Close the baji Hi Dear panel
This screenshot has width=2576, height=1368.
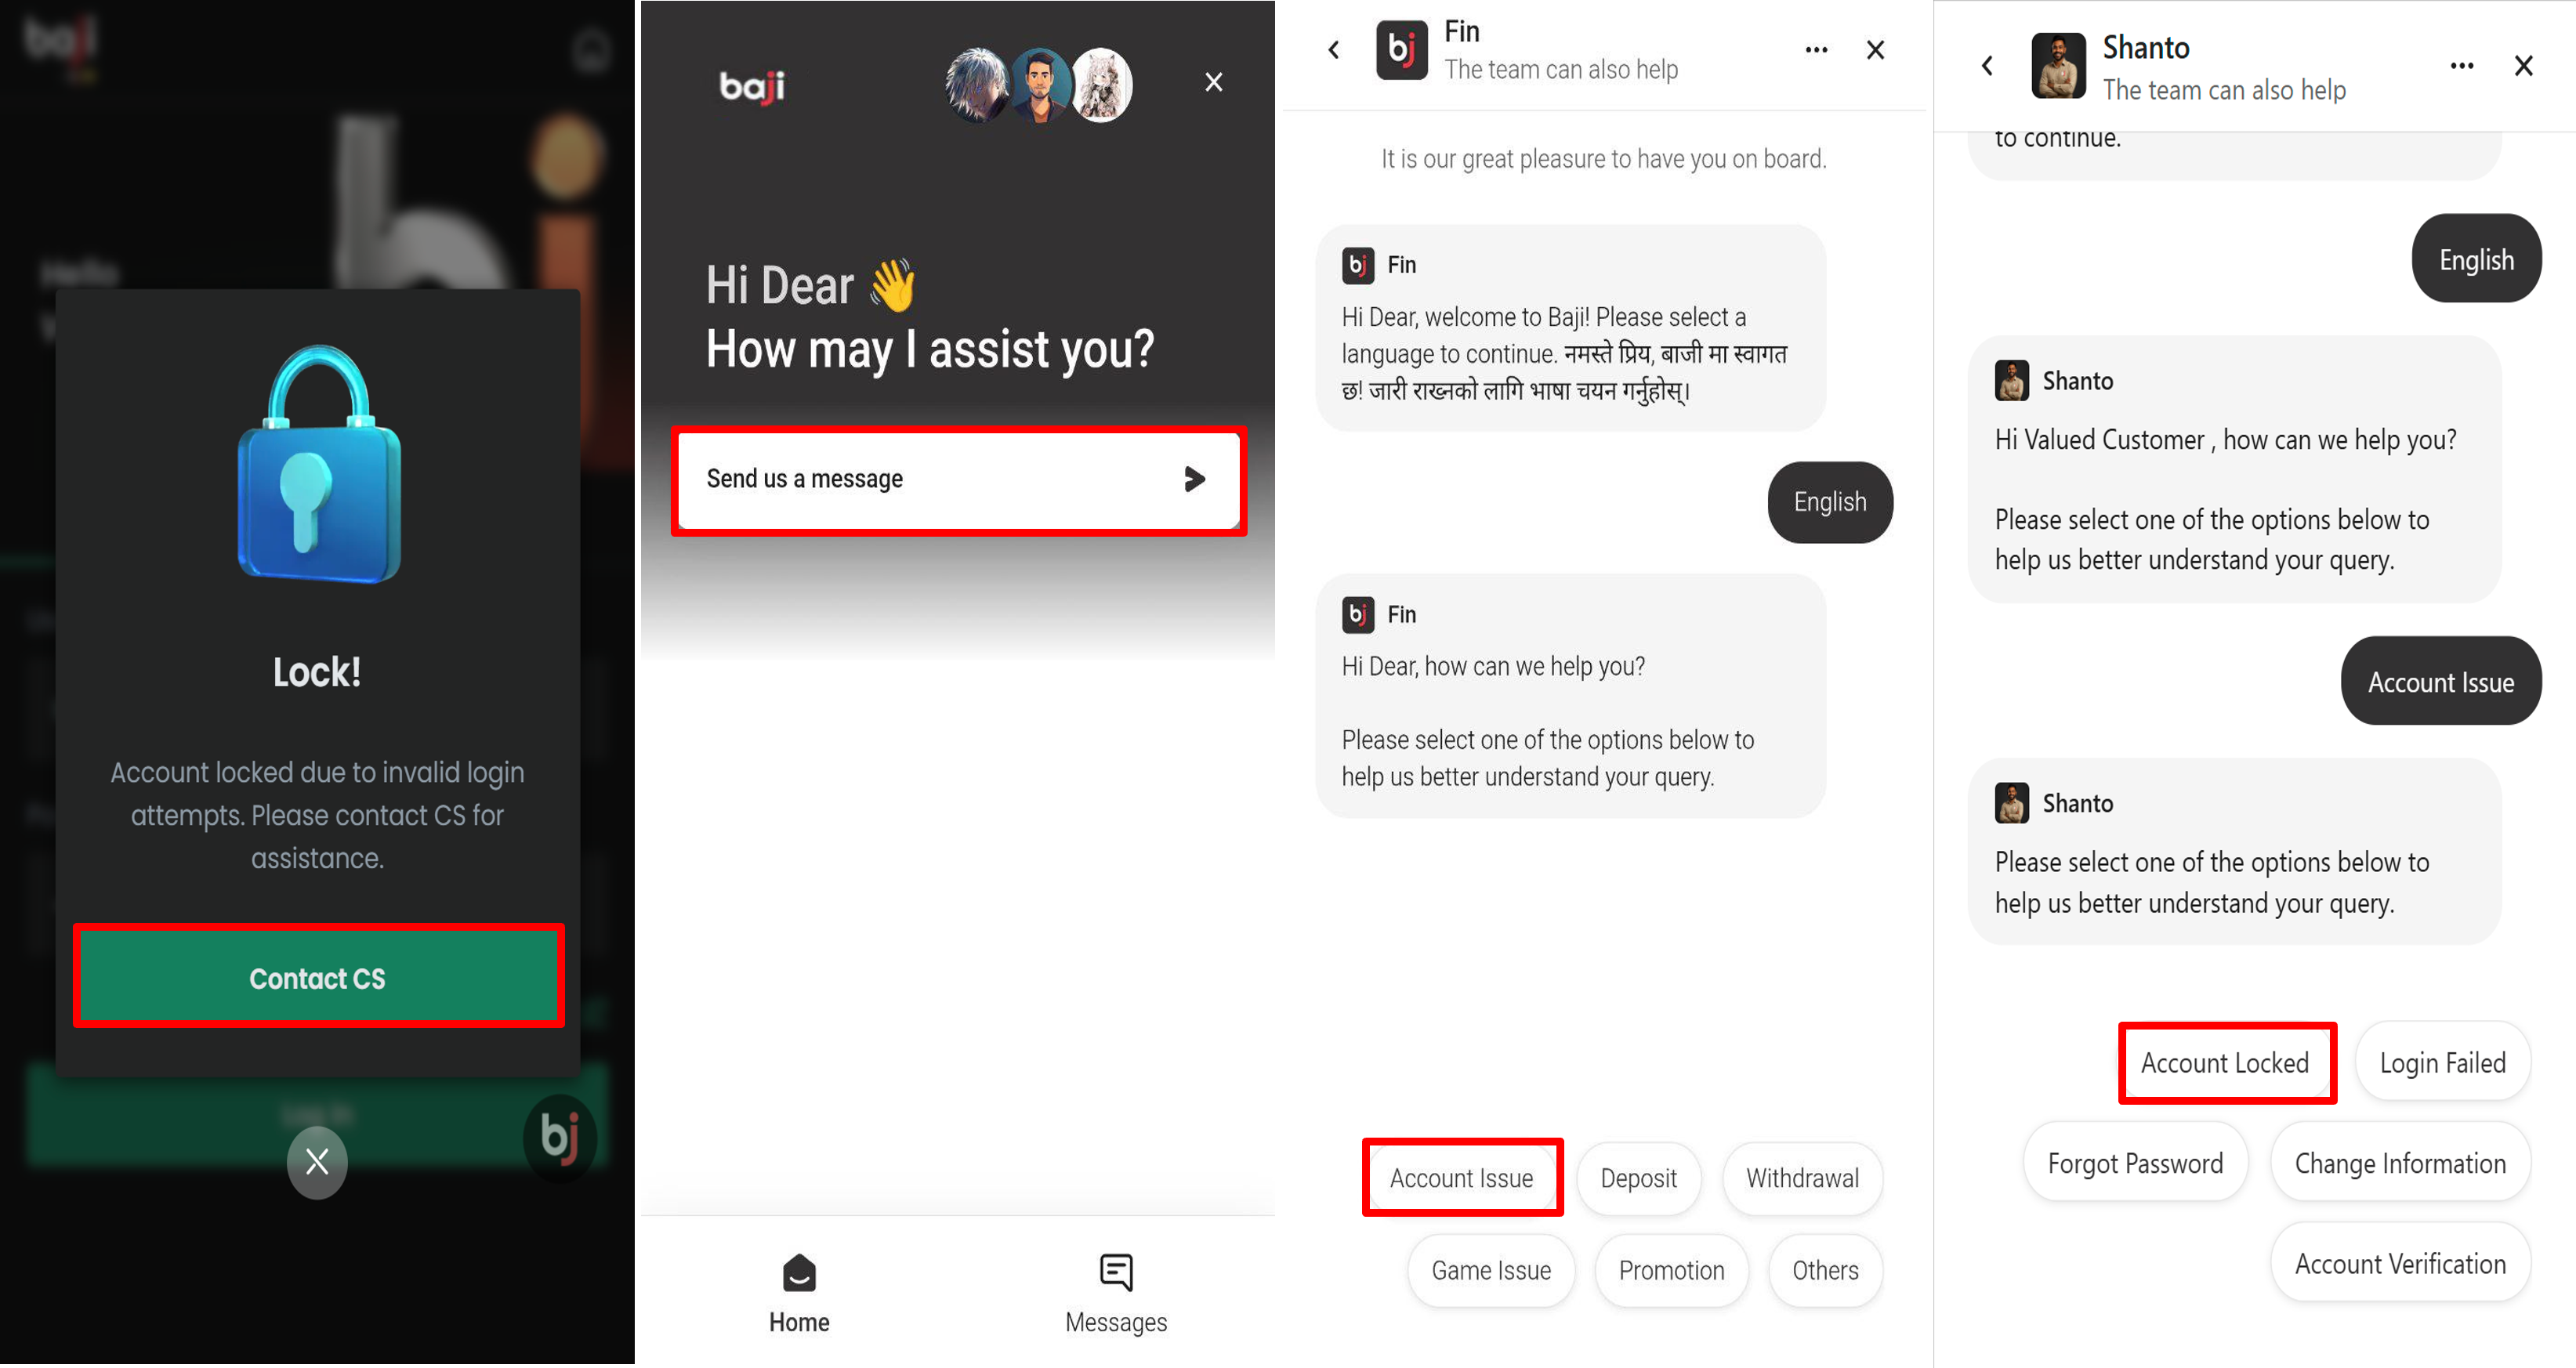pos(1214,82)
